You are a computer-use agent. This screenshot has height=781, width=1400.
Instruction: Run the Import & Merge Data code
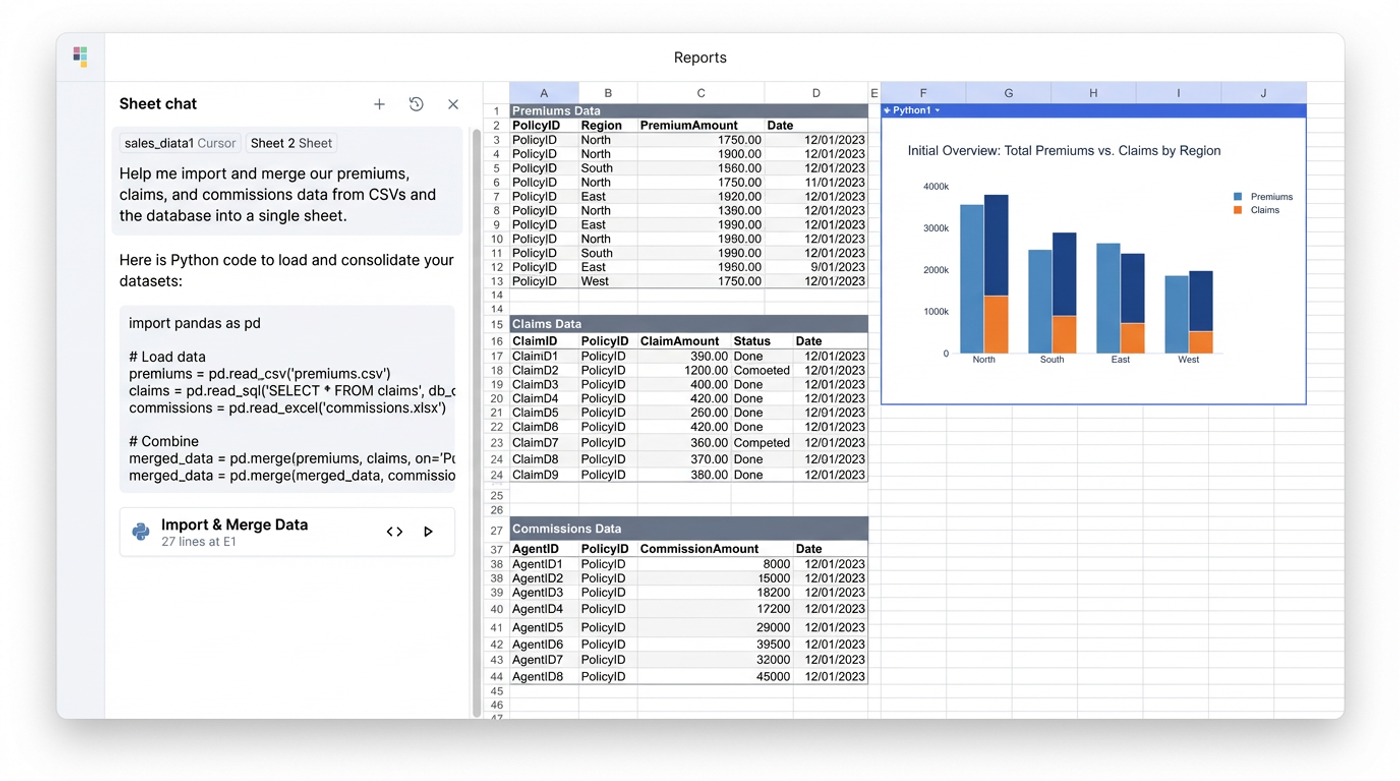click(428, 532)
